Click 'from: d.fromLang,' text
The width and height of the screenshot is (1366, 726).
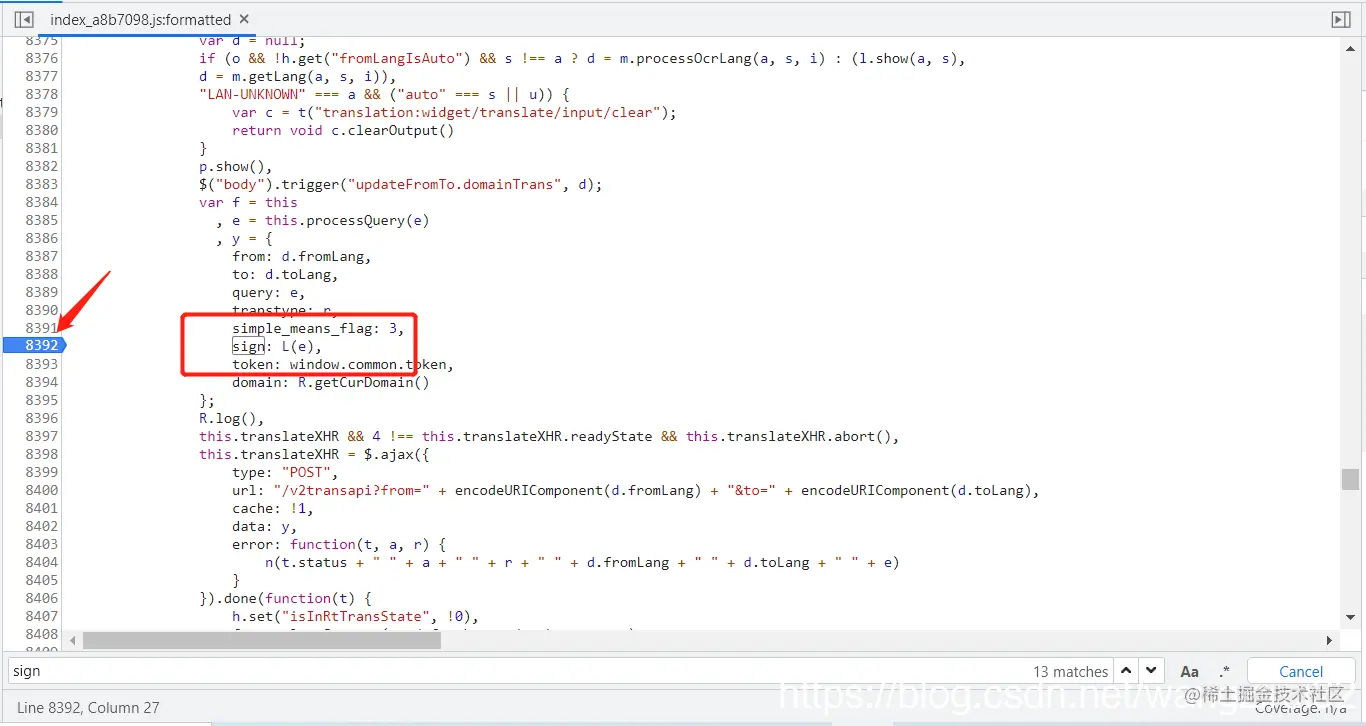point(302,256)
